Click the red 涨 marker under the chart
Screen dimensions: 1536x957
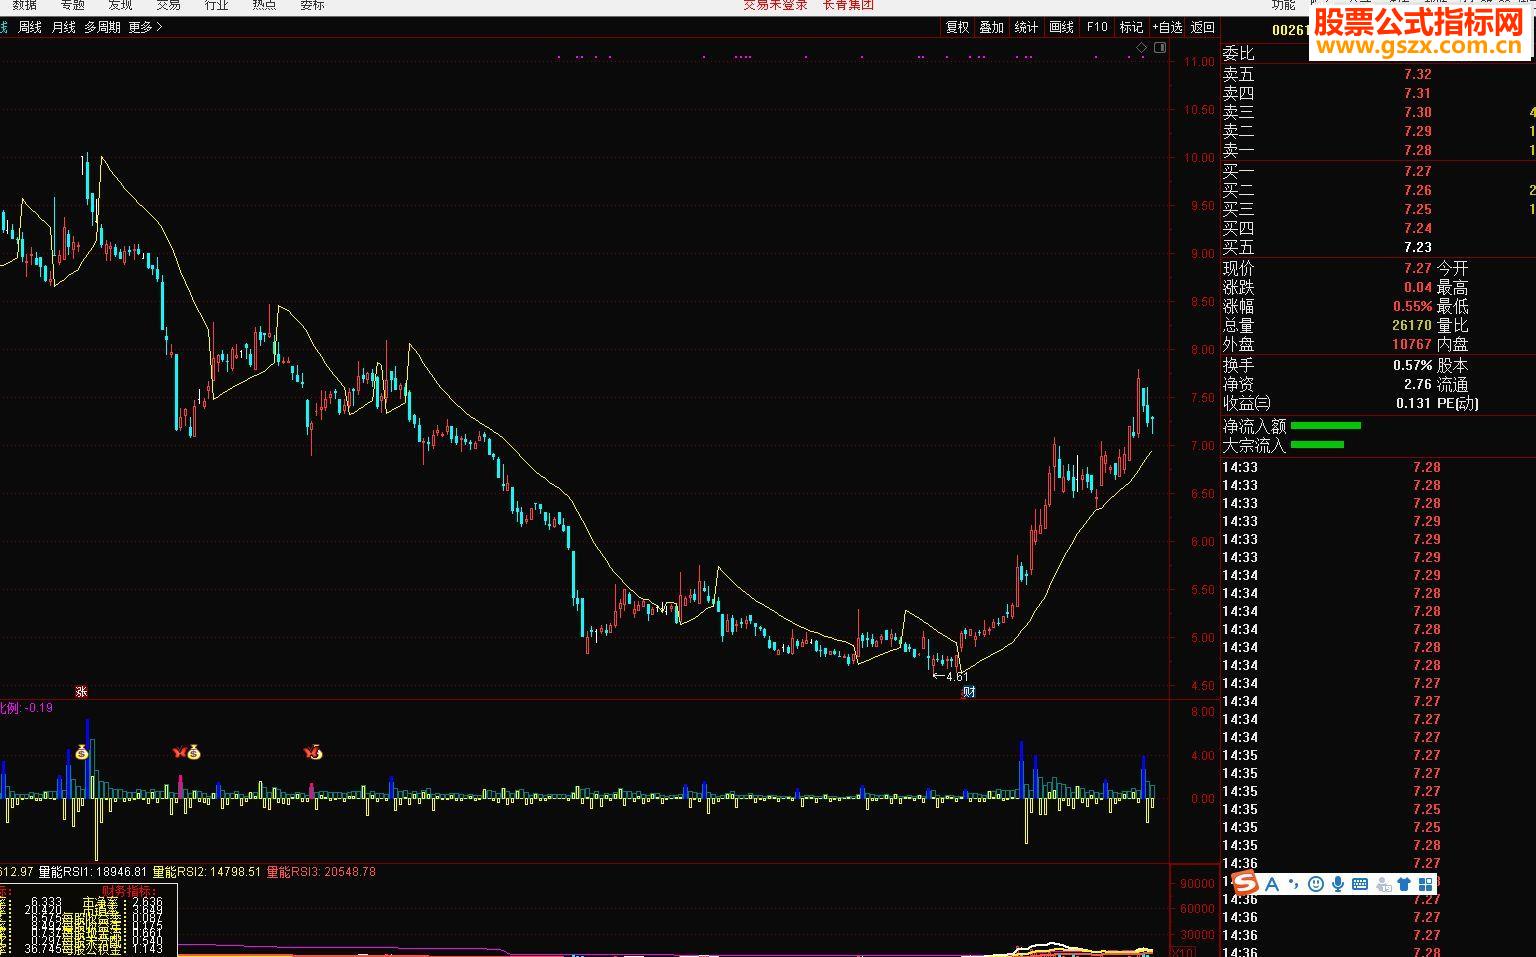click(x=82, y=691)
